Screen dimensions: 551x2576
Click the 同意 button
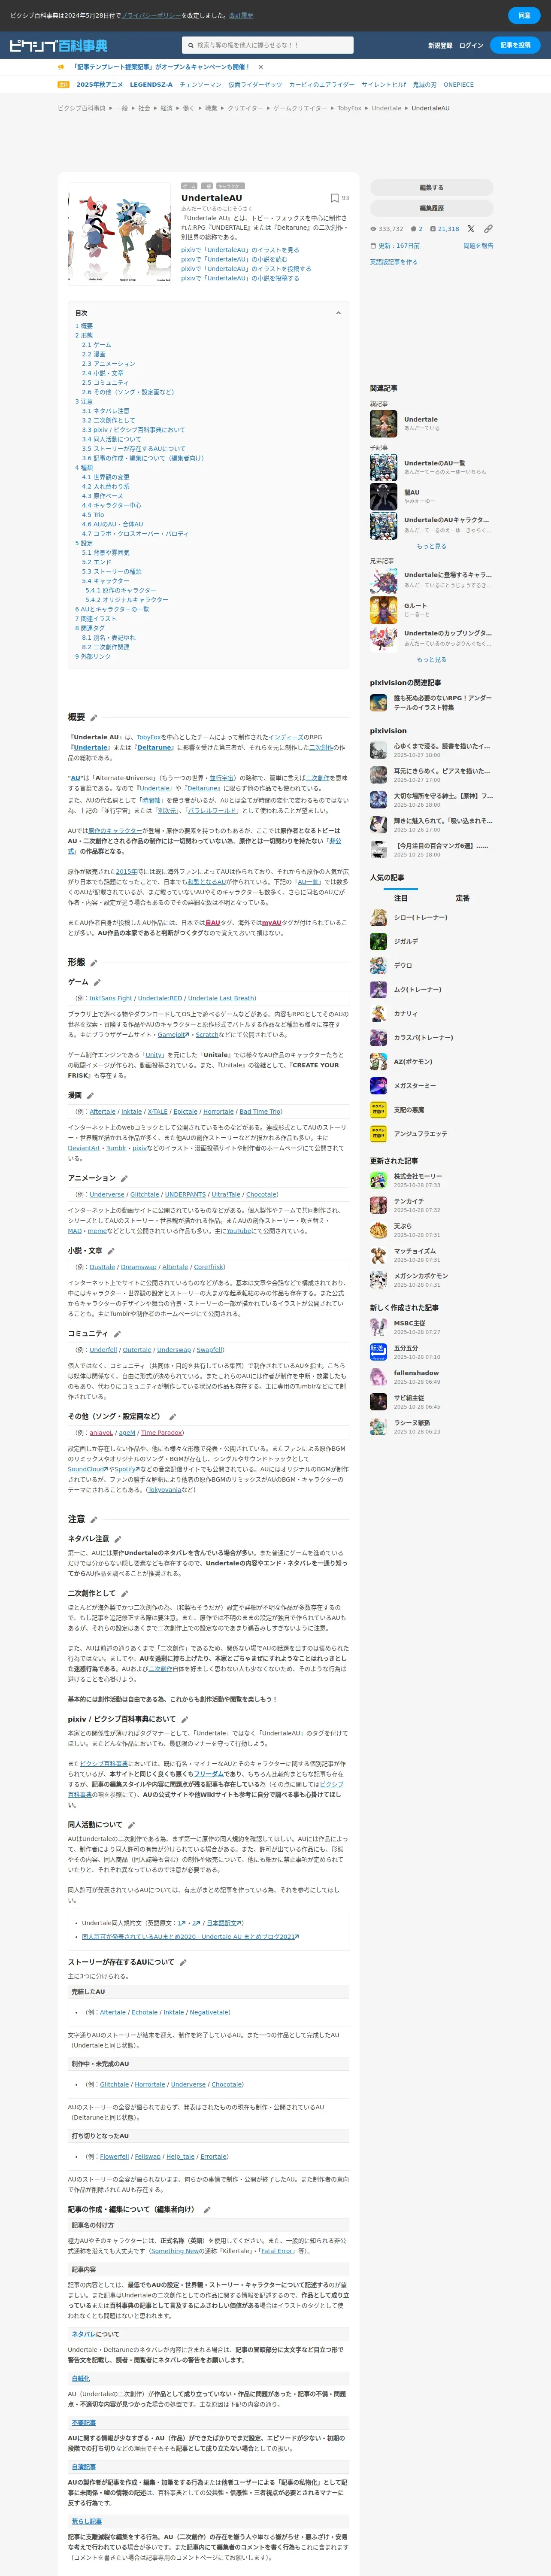[x=524, y=15]
